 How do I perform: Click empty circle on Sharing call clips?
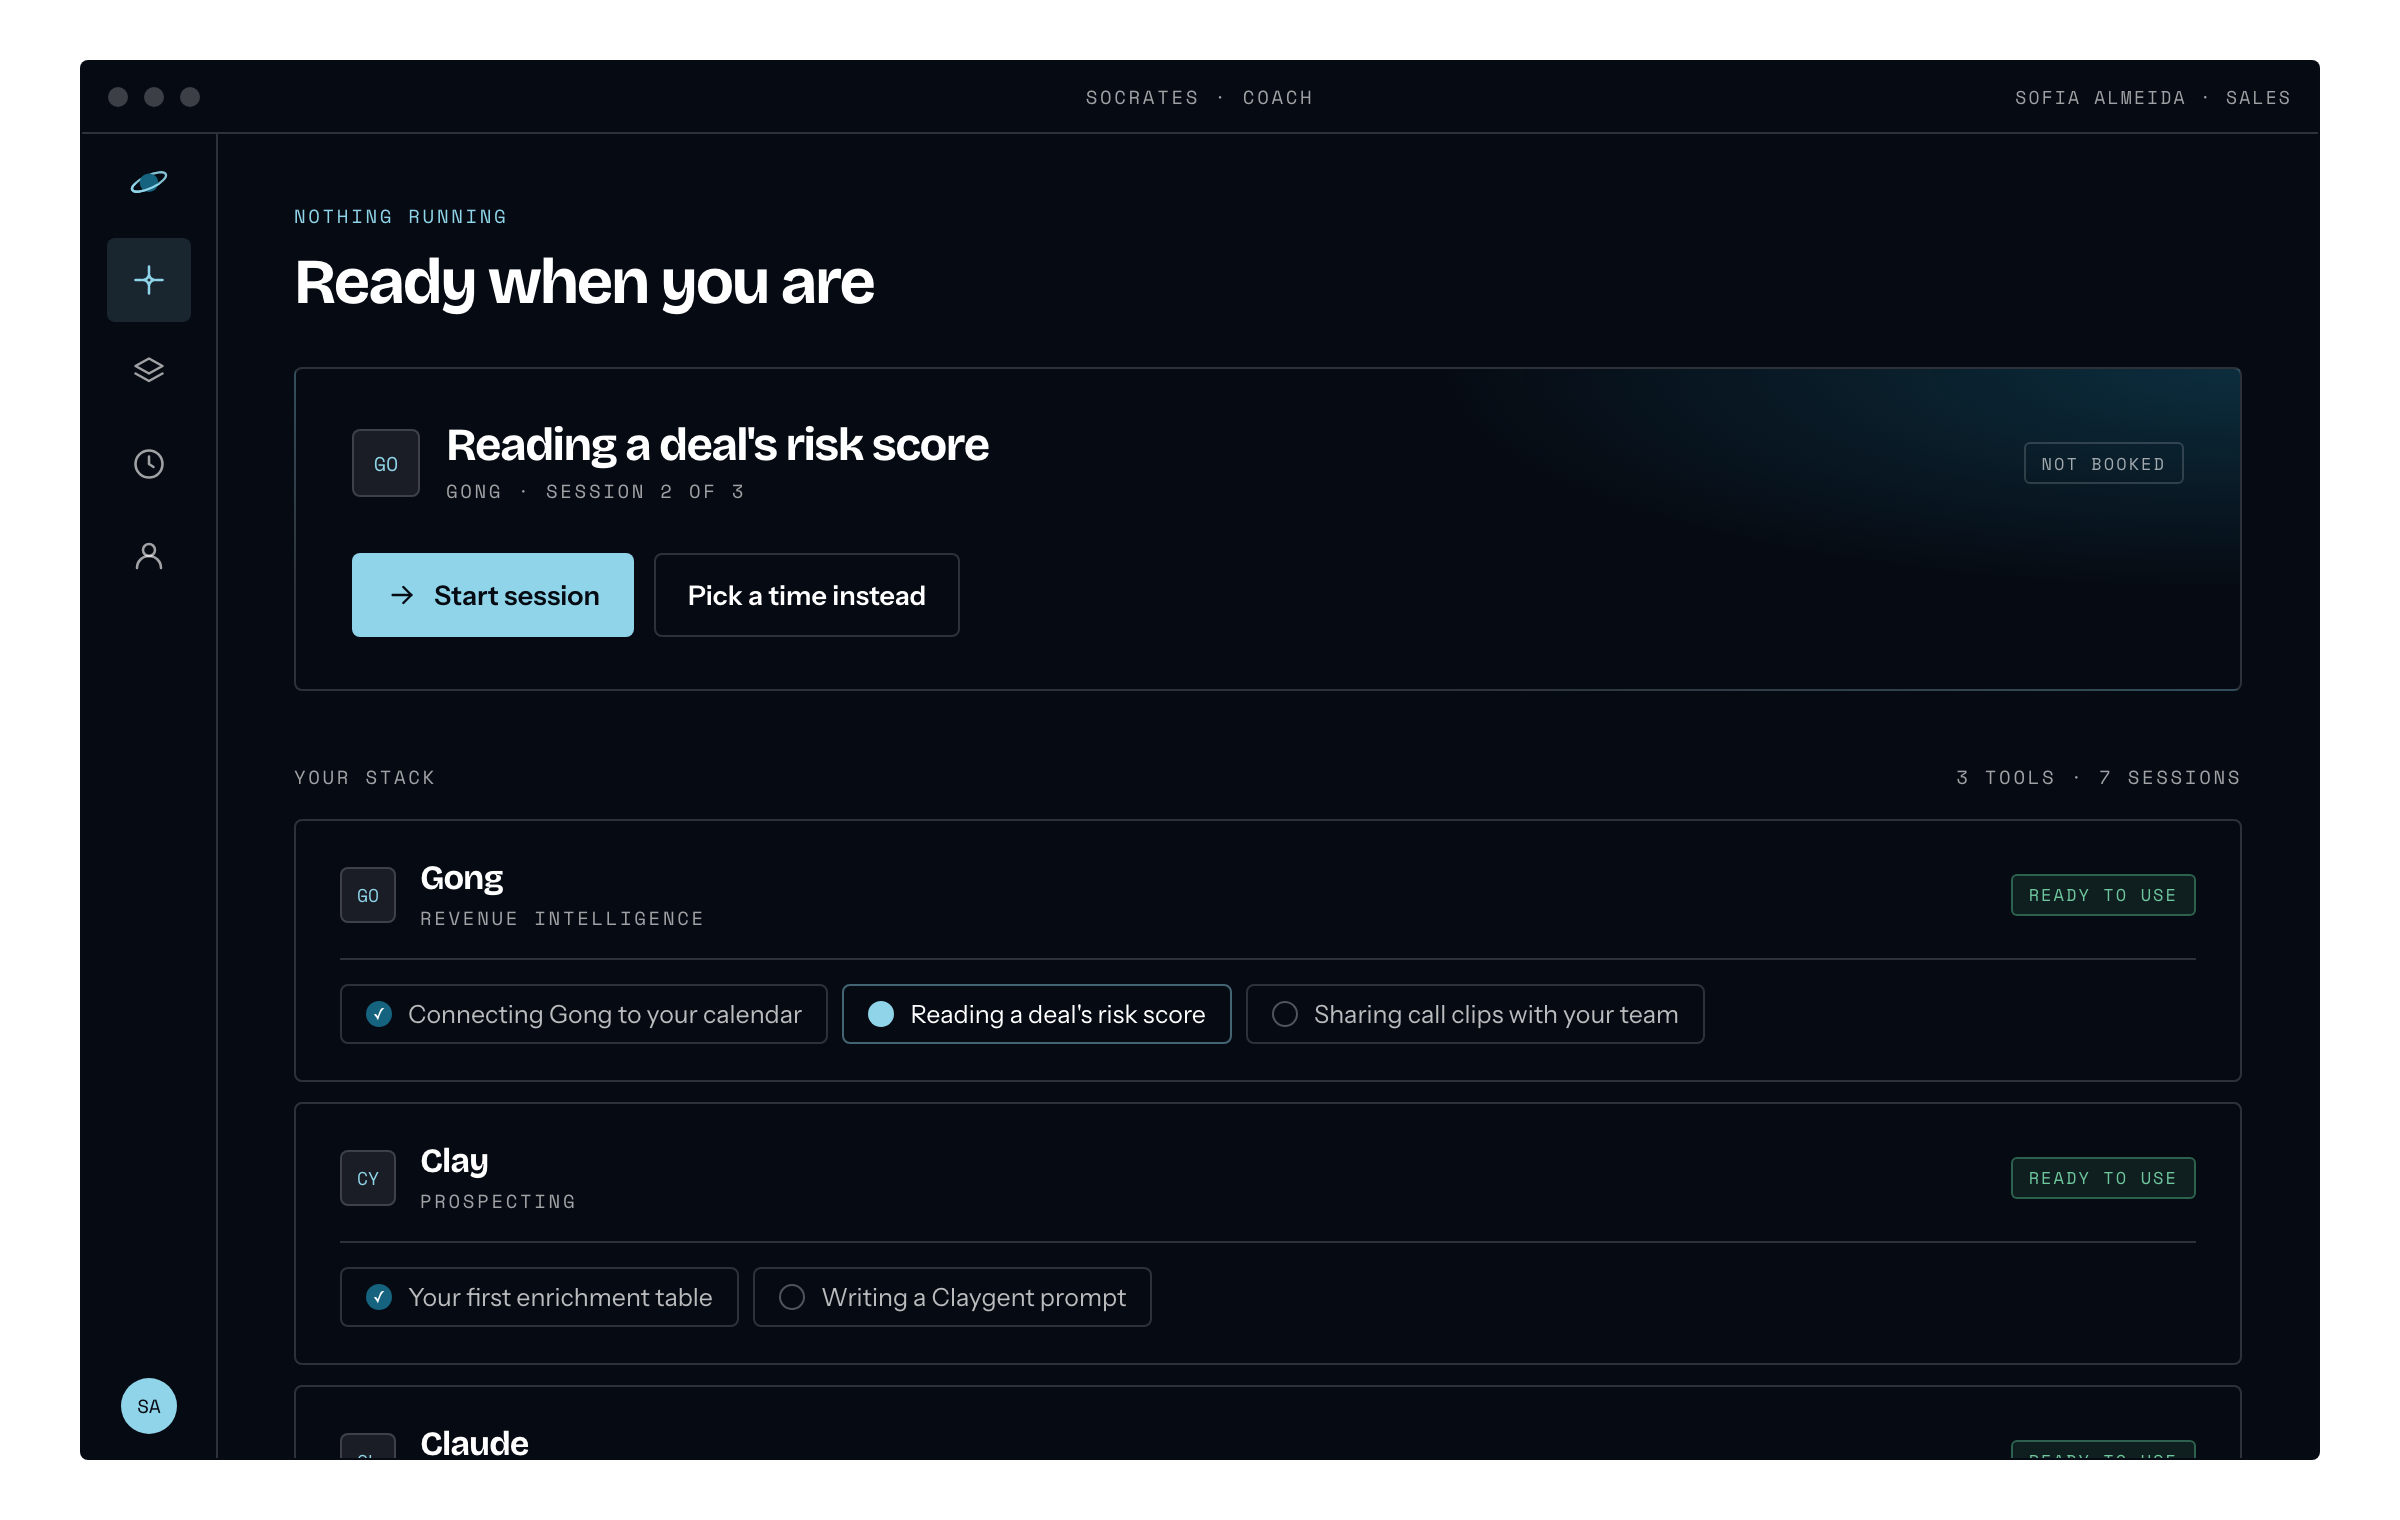[x=1285, y=1014]
